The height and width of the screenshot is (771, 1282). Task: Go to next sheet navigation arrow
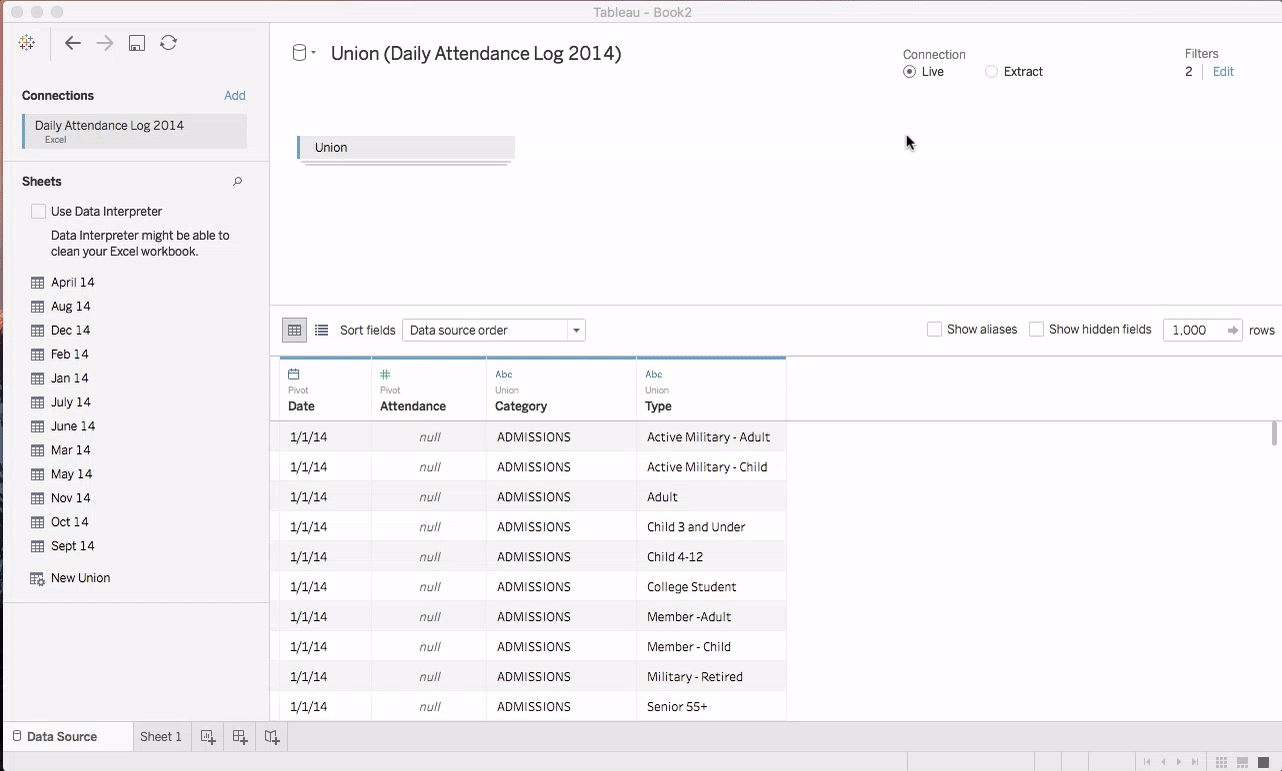[x=1179, y=762]
